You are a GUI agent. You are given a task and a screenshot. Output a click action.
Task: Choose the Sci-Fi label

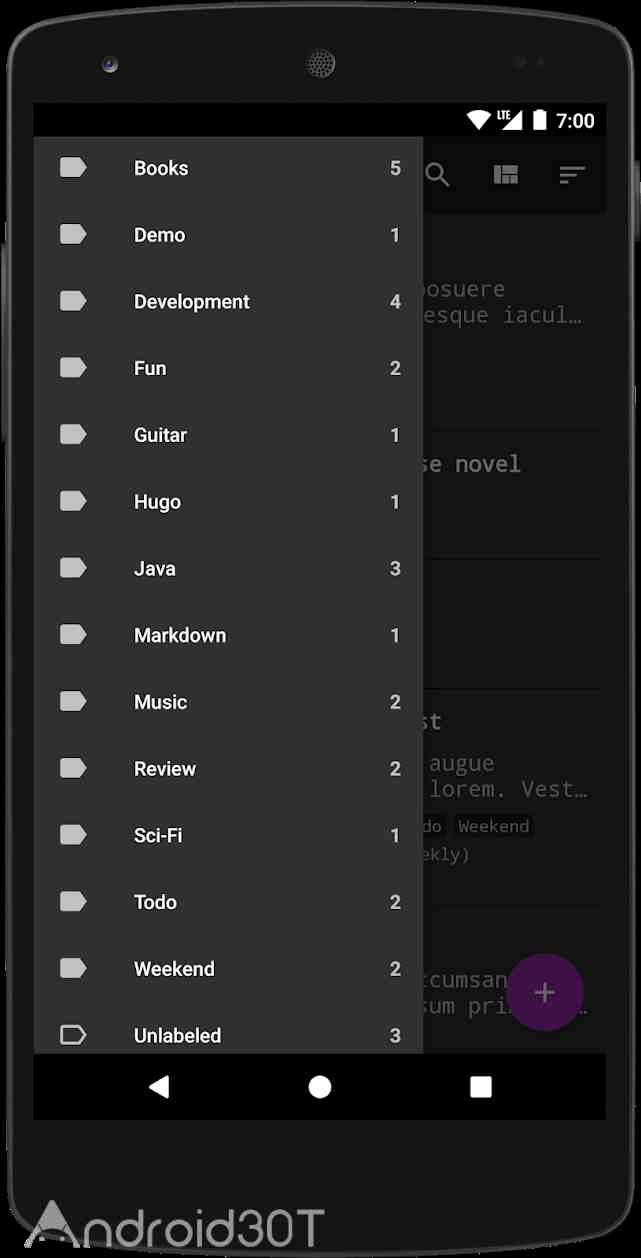pos(228,835)
